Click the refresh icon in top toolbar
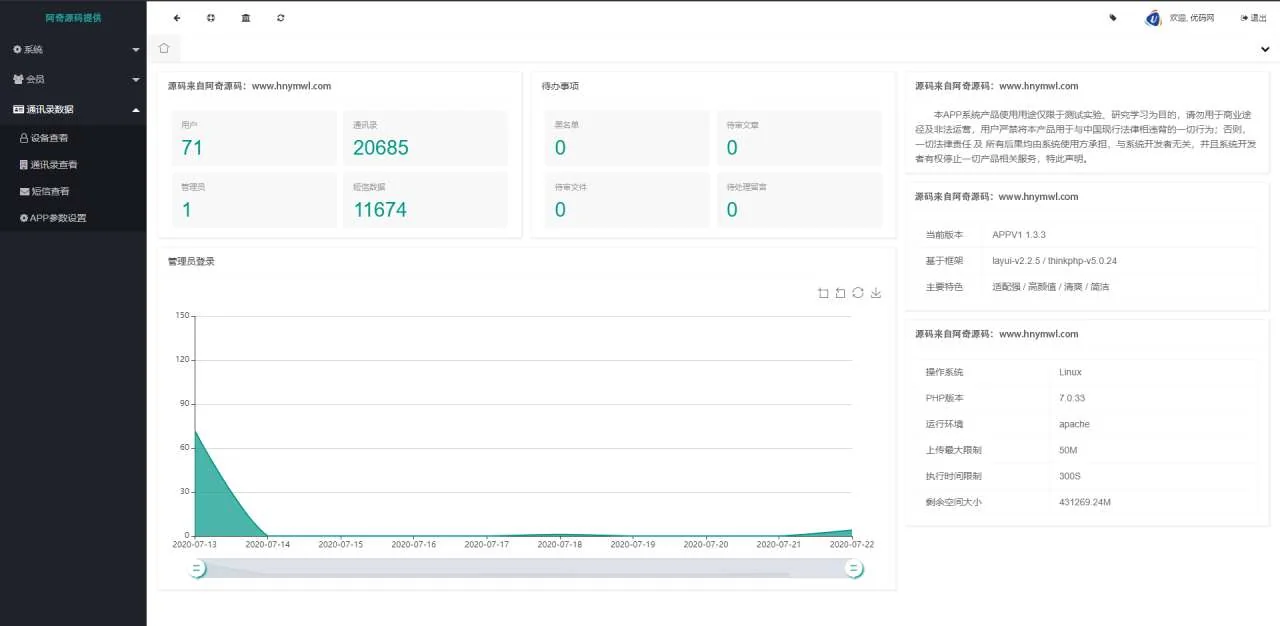1280x626 pixels. 281,18
